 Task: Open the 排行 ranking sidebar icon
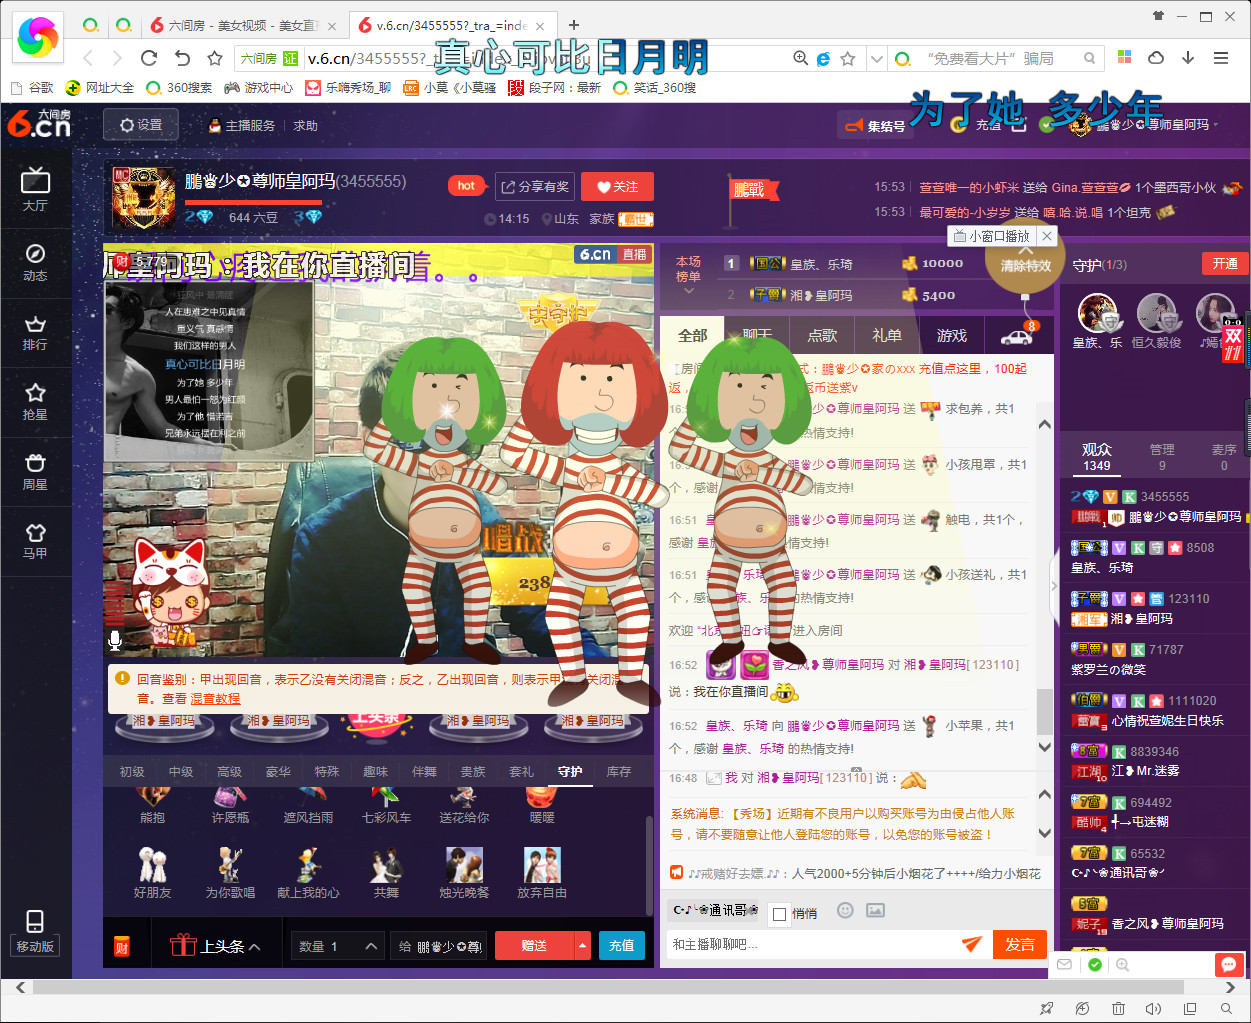(35, 333)
